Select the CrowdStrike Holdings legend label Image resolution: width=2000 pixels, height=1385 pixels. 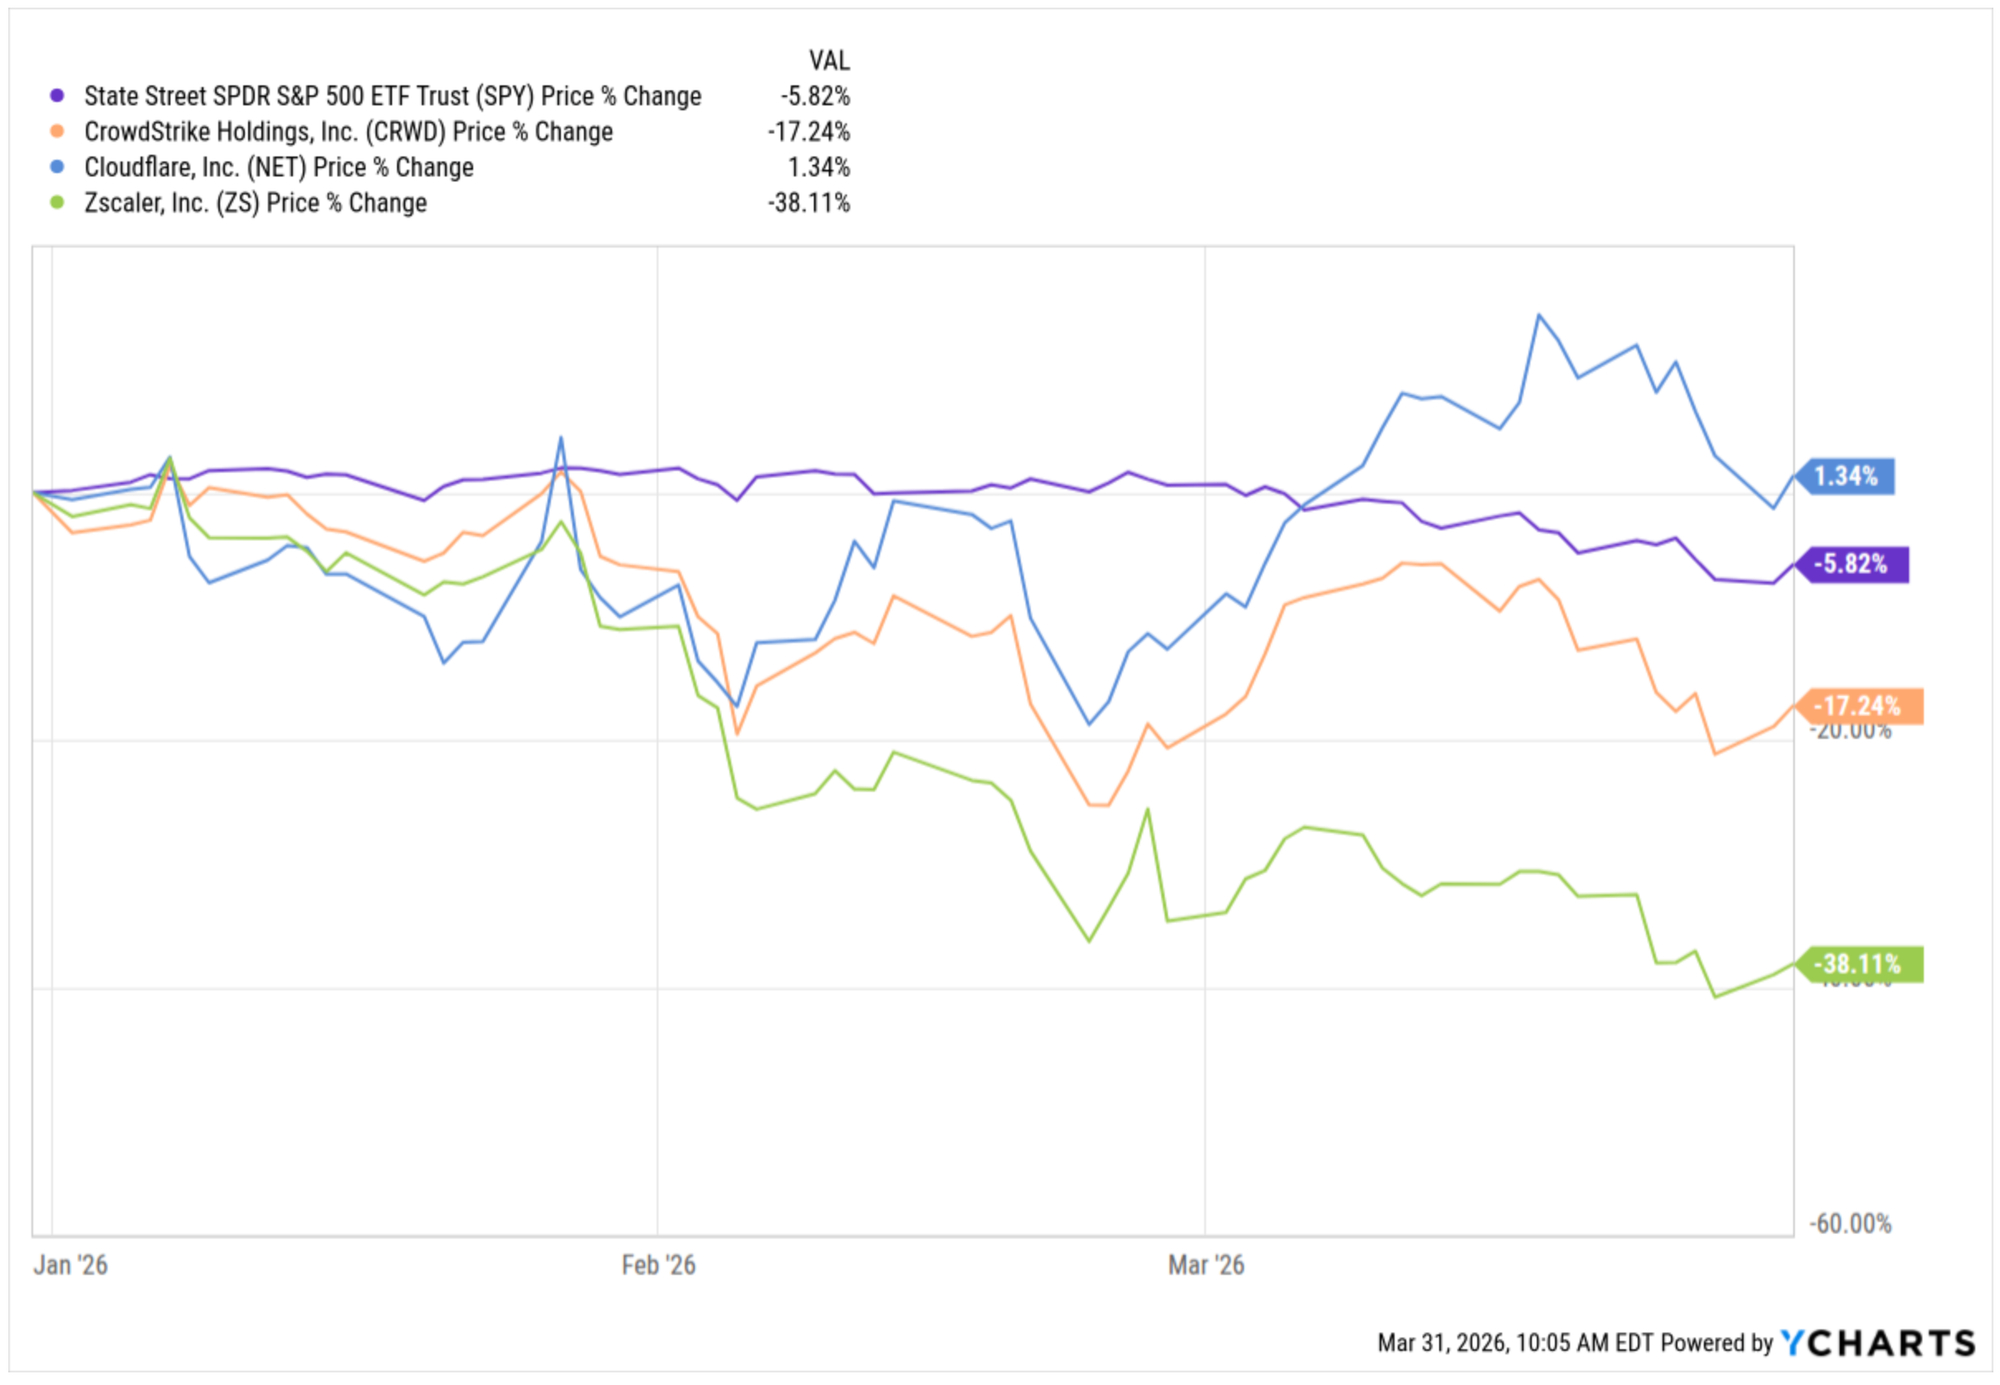[348, 131]
